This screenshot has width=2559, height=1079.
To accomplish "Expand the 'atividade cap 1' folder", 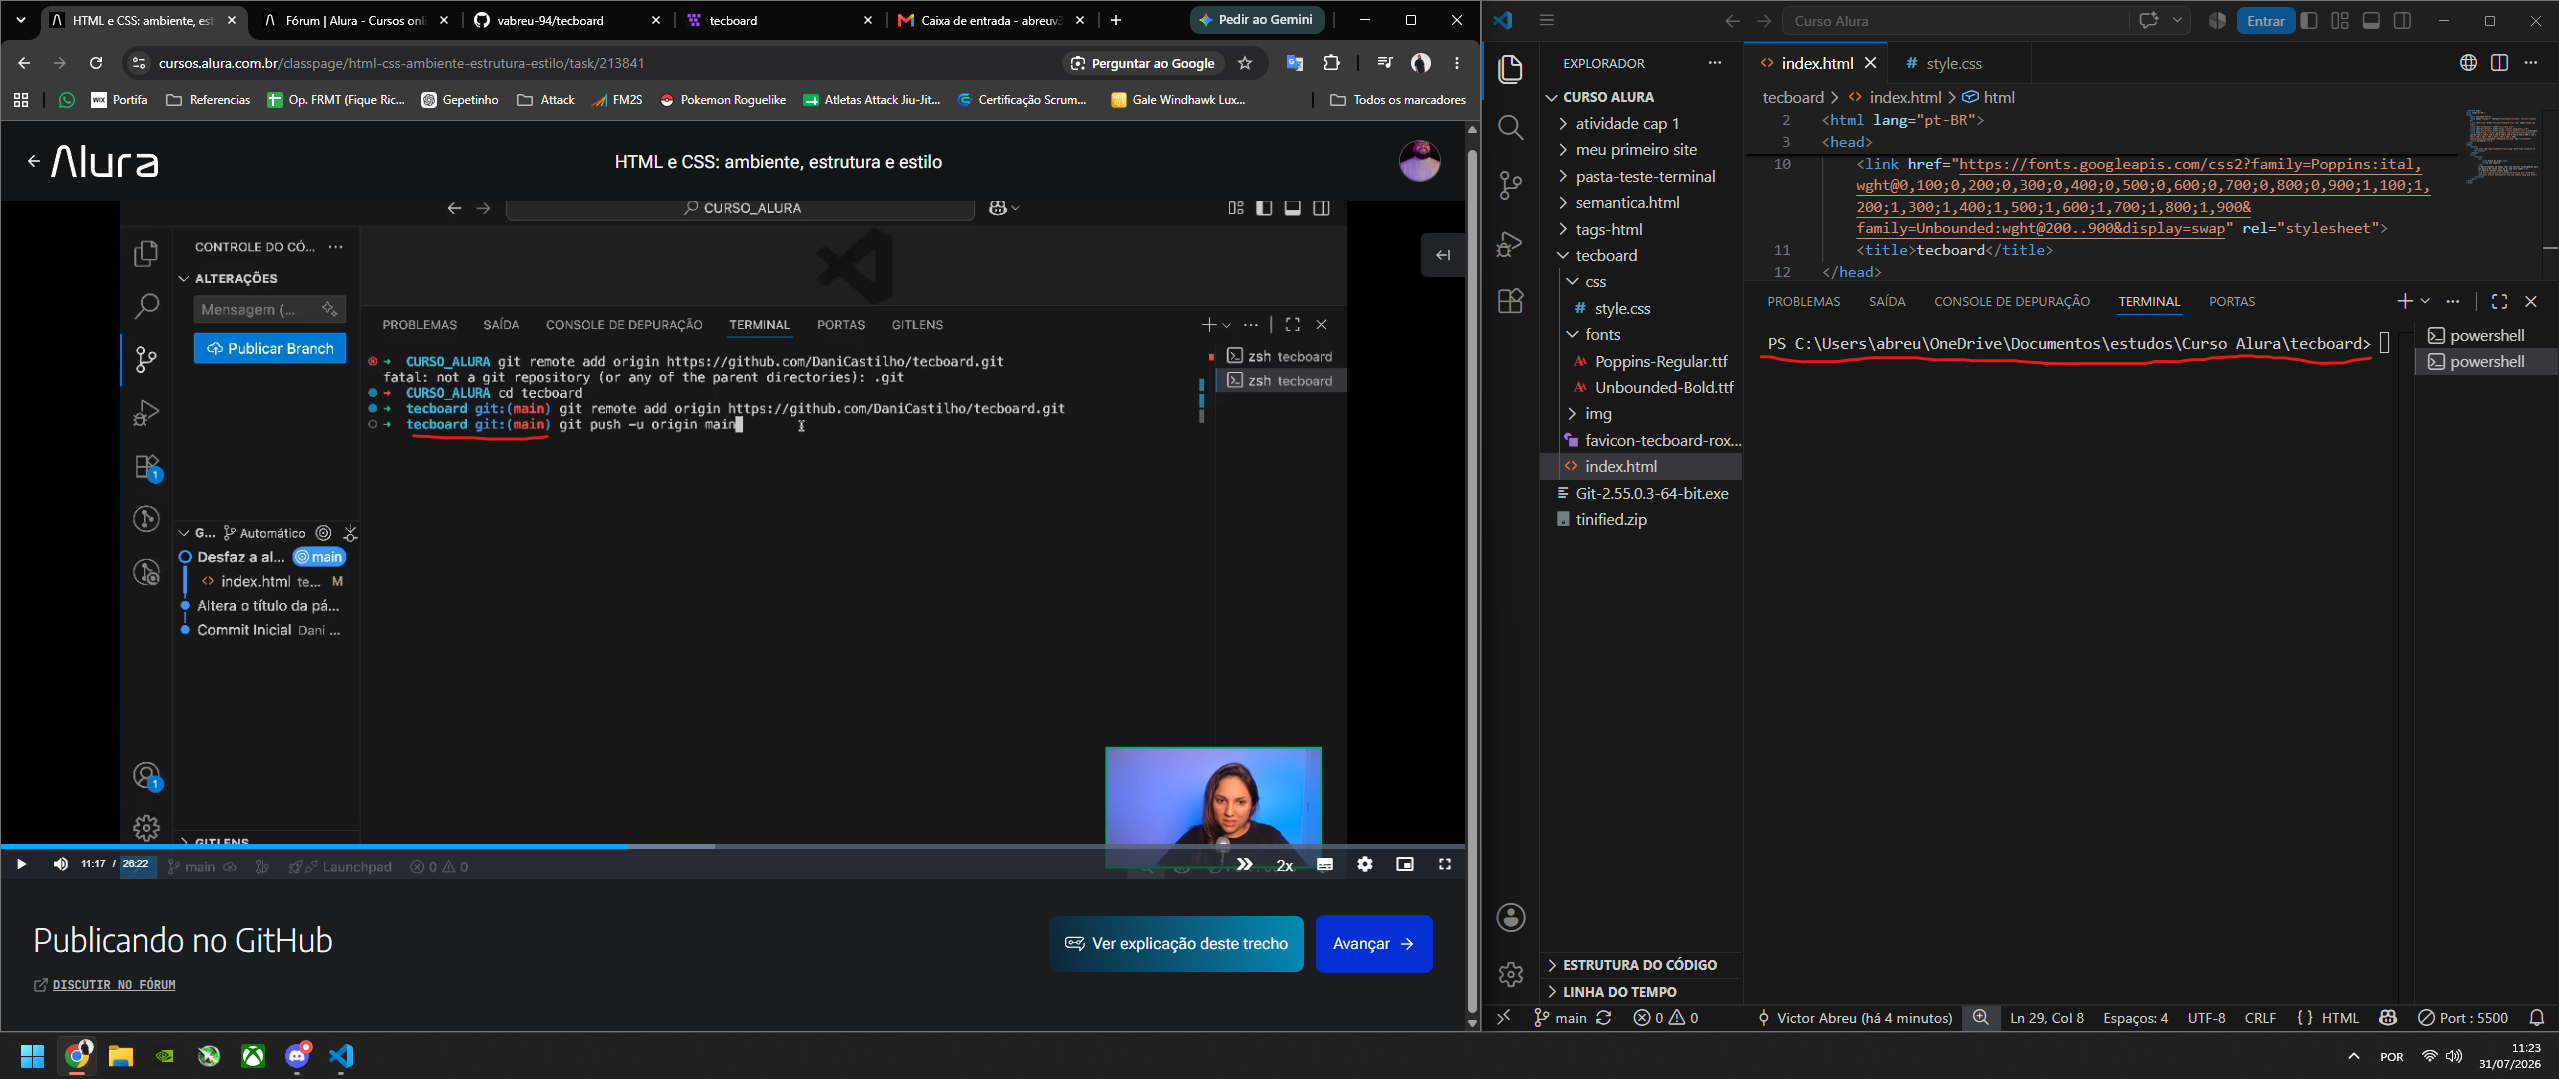I will pyautogui.click(x=1641, y=123).
